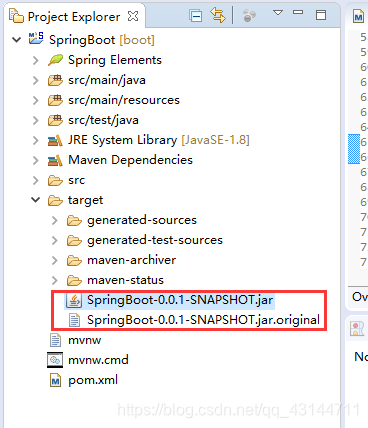This screenshot has height=428, width=368.
Task: Collapse the target folder
Action: coord(35,200)
